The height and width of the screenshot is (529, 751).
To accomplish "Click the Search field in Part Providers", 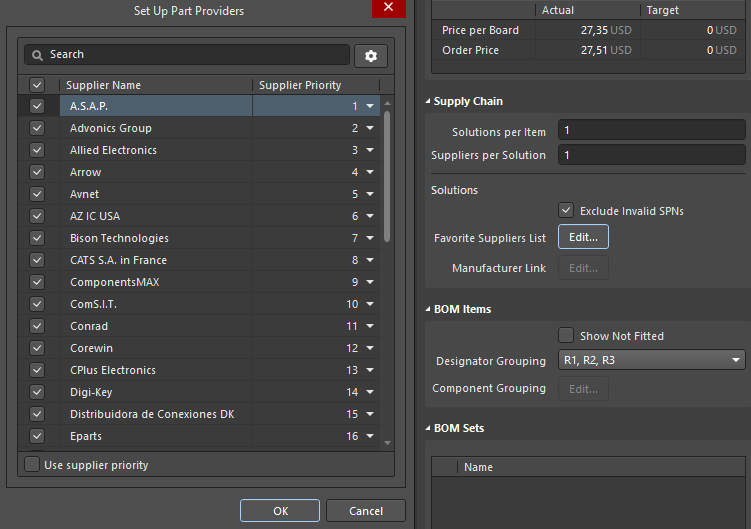I will (187, 55).
